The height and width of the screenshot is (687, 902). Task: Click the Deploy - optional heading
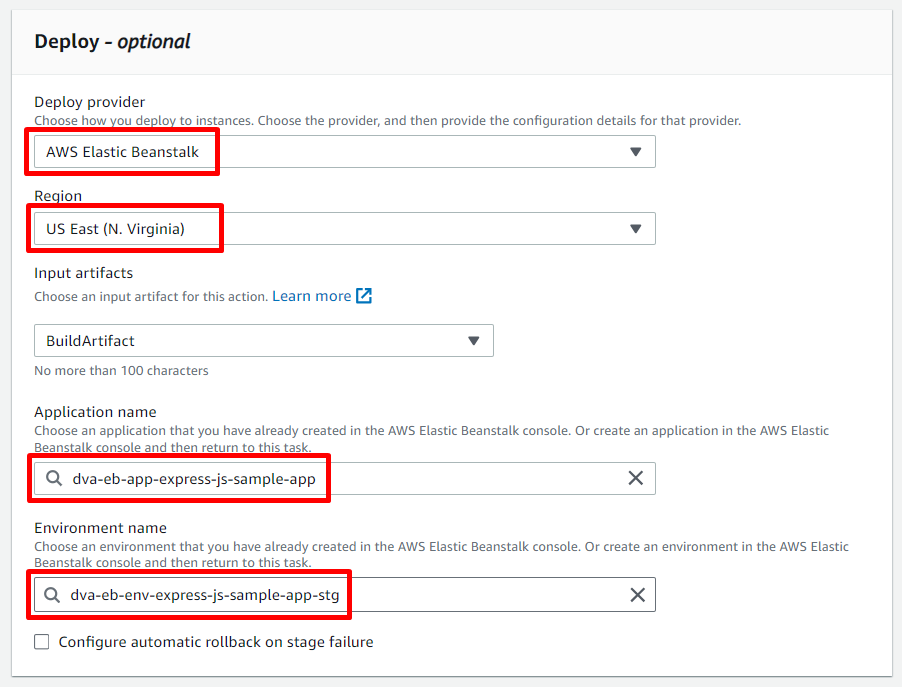pos(112,41)
